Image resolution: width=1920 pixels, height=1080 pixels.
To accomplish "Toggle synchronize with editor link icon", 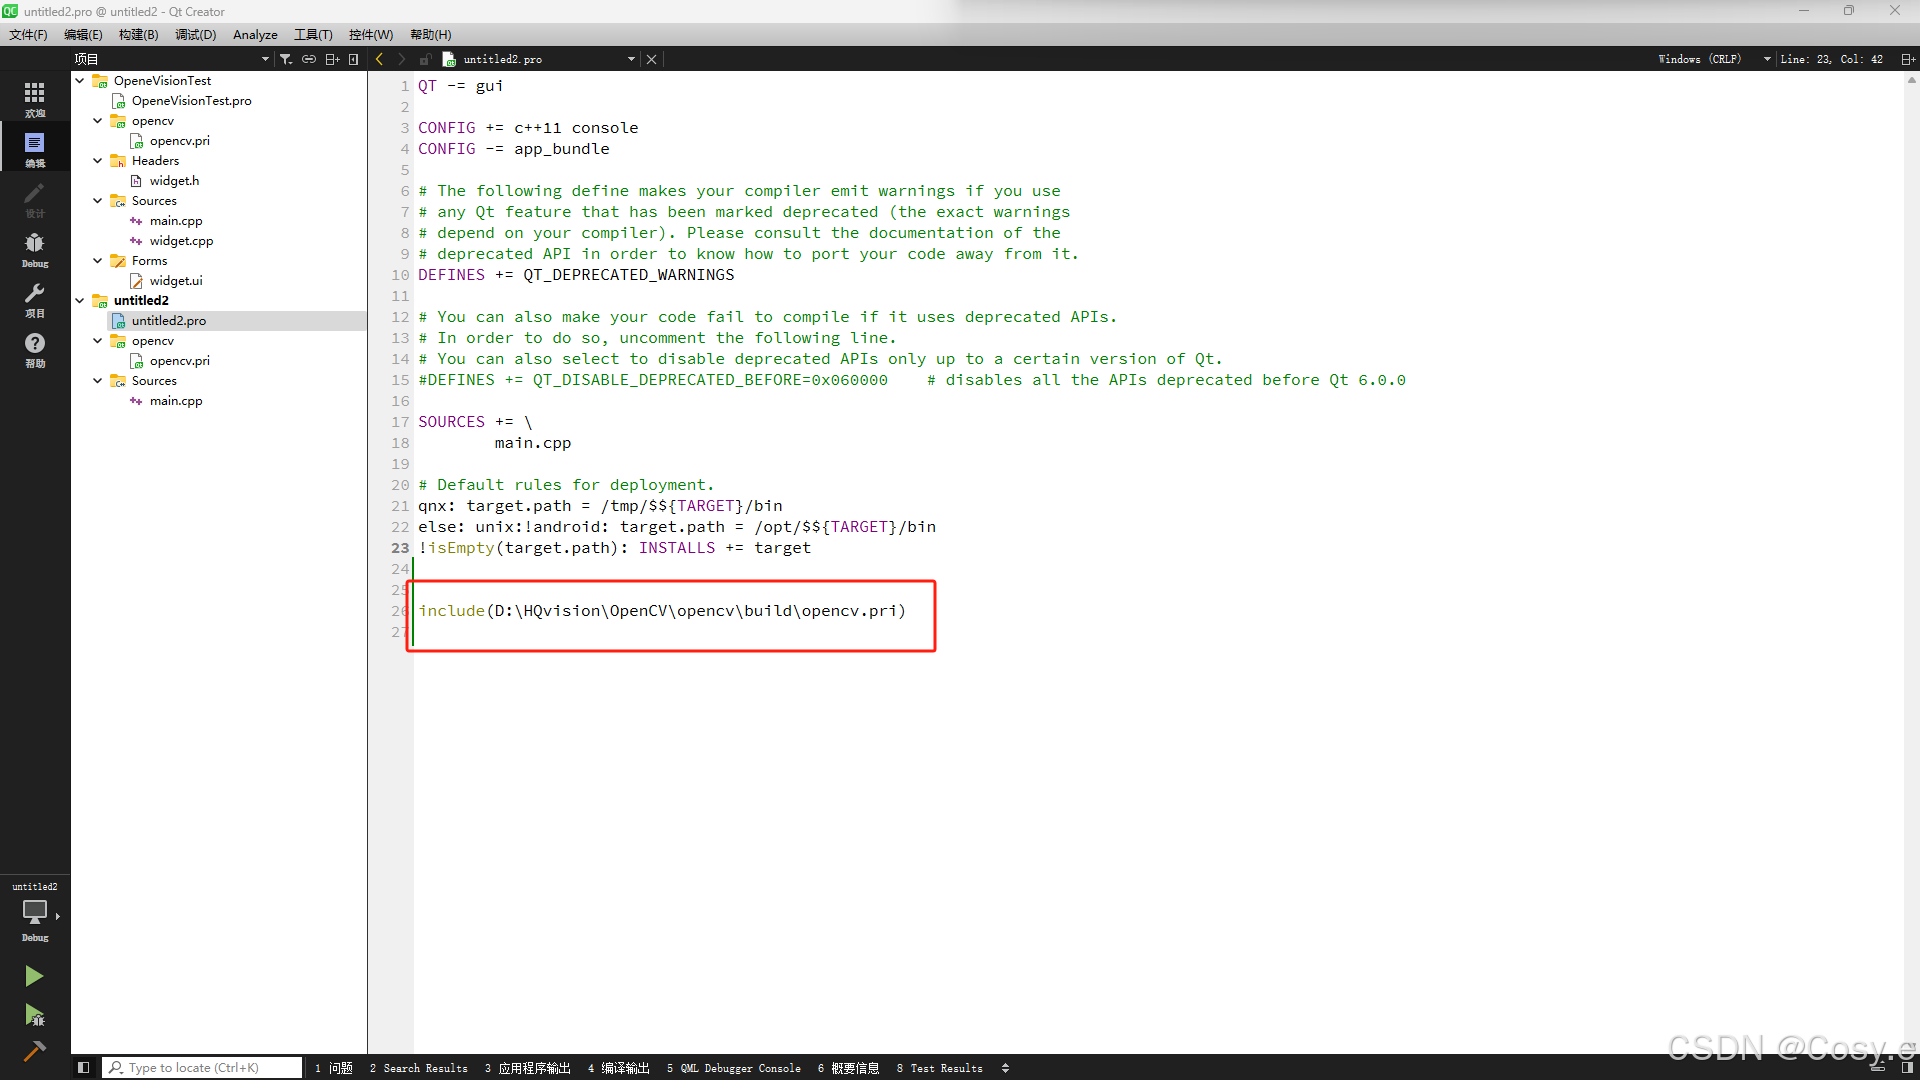I will 309,59.
